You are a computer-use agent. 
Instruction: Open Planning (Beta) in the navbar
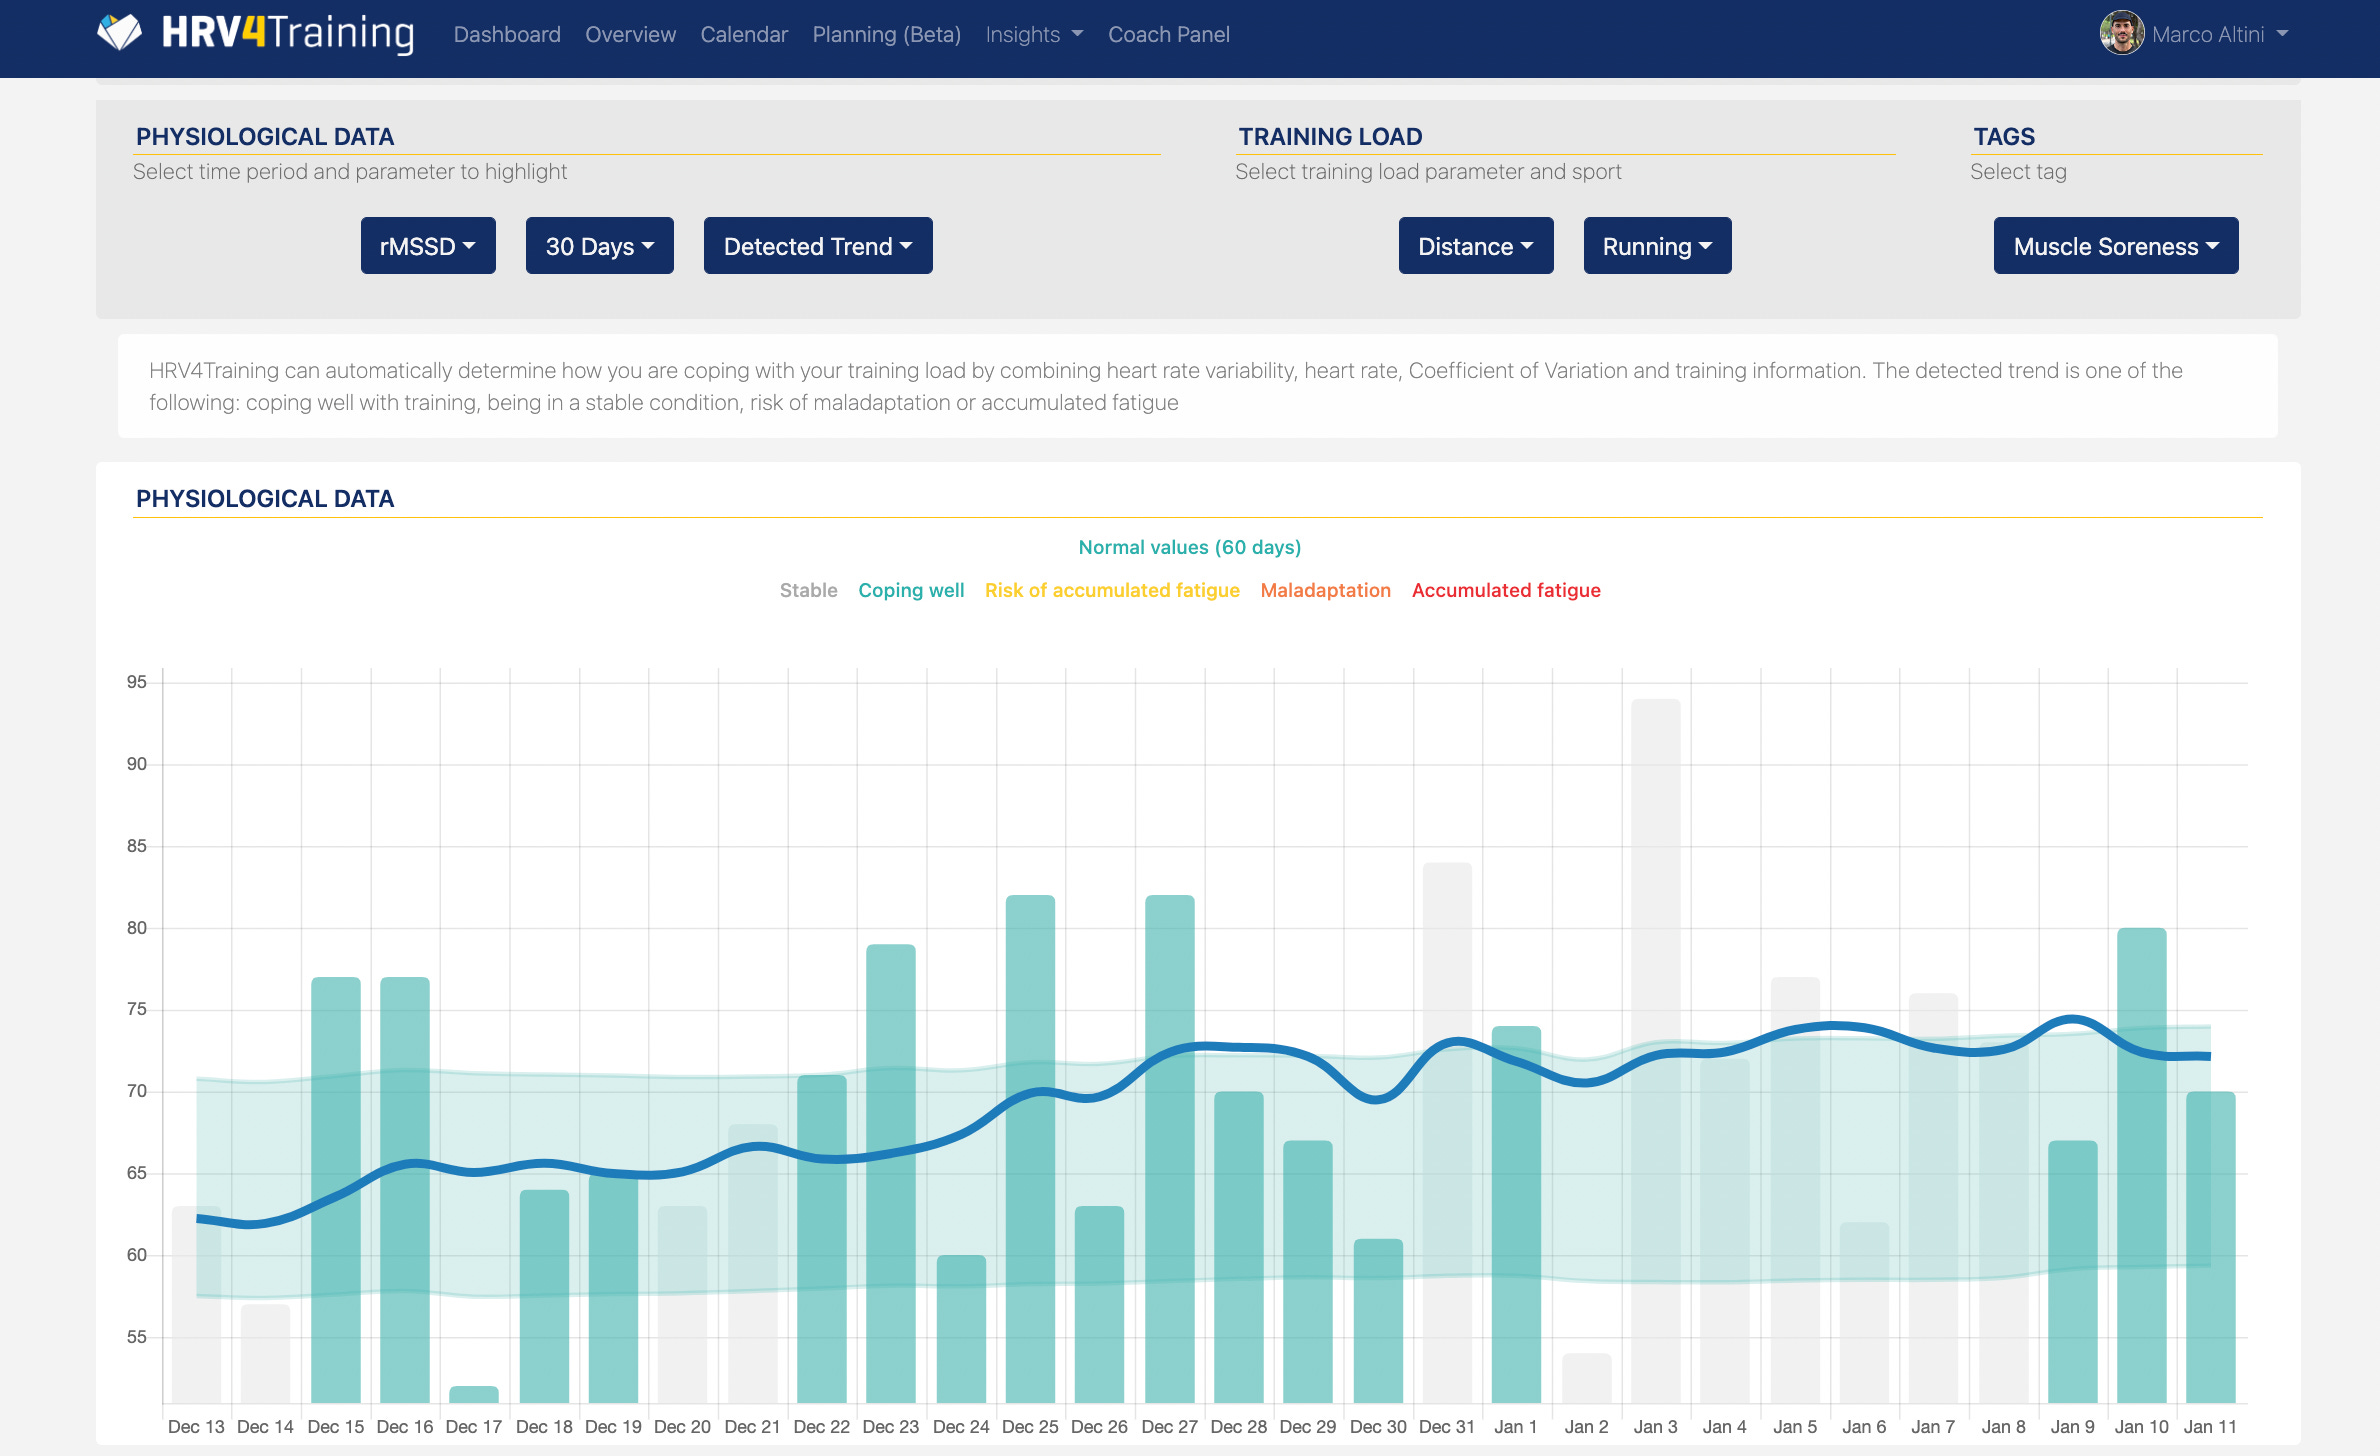[886, 35]
